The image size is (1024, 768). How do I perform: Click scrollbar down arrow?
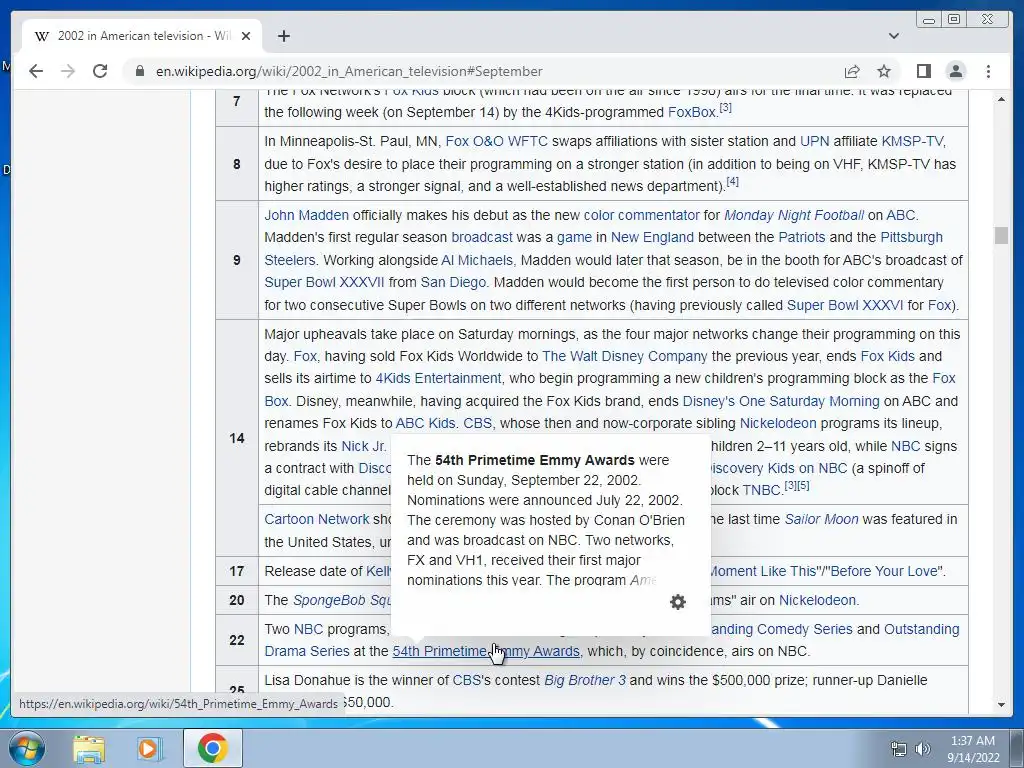point(1001,705)
